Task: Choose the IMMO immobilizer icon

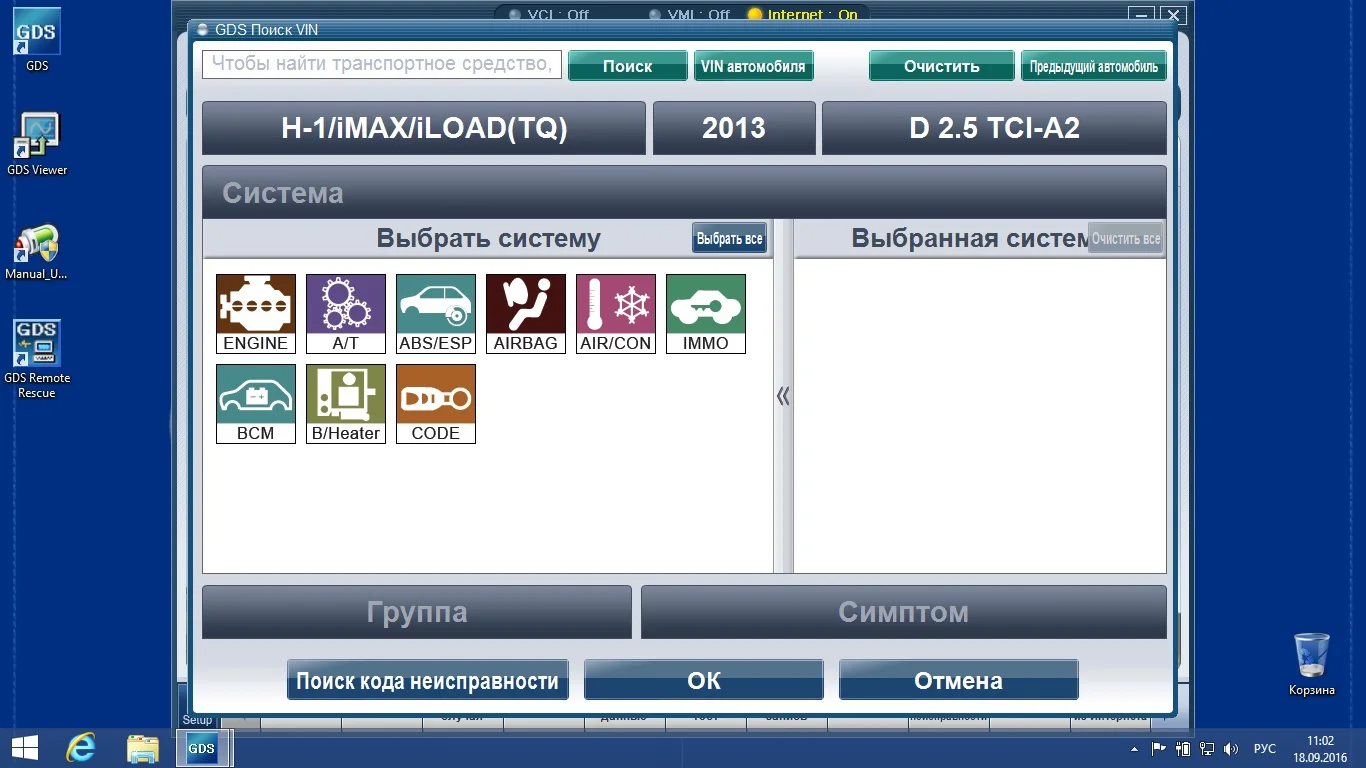Action: pyautogui.click(x=706, y=314)
